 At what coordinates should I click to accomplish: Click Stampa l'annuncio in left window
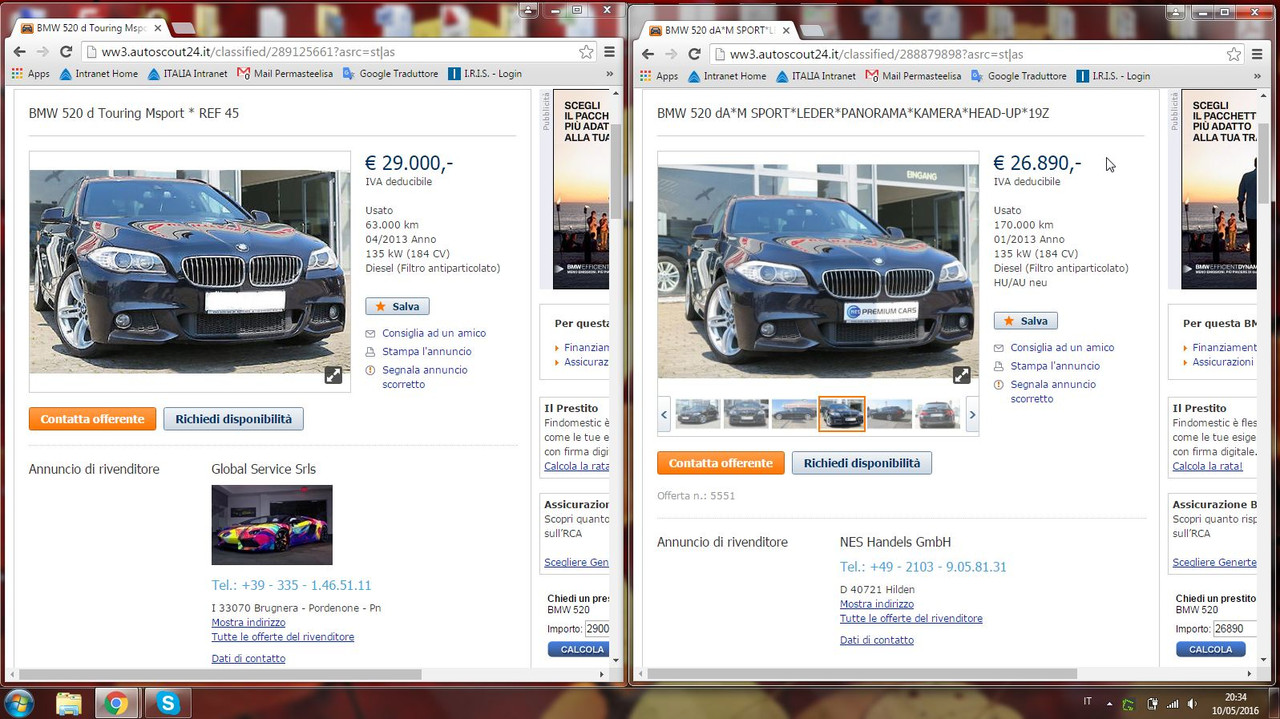point(427,352)
